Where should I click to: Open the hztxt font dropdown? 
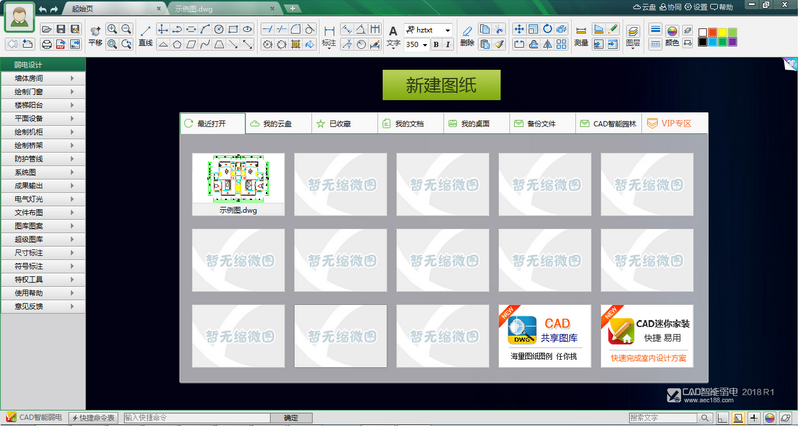tap(428, 29)
